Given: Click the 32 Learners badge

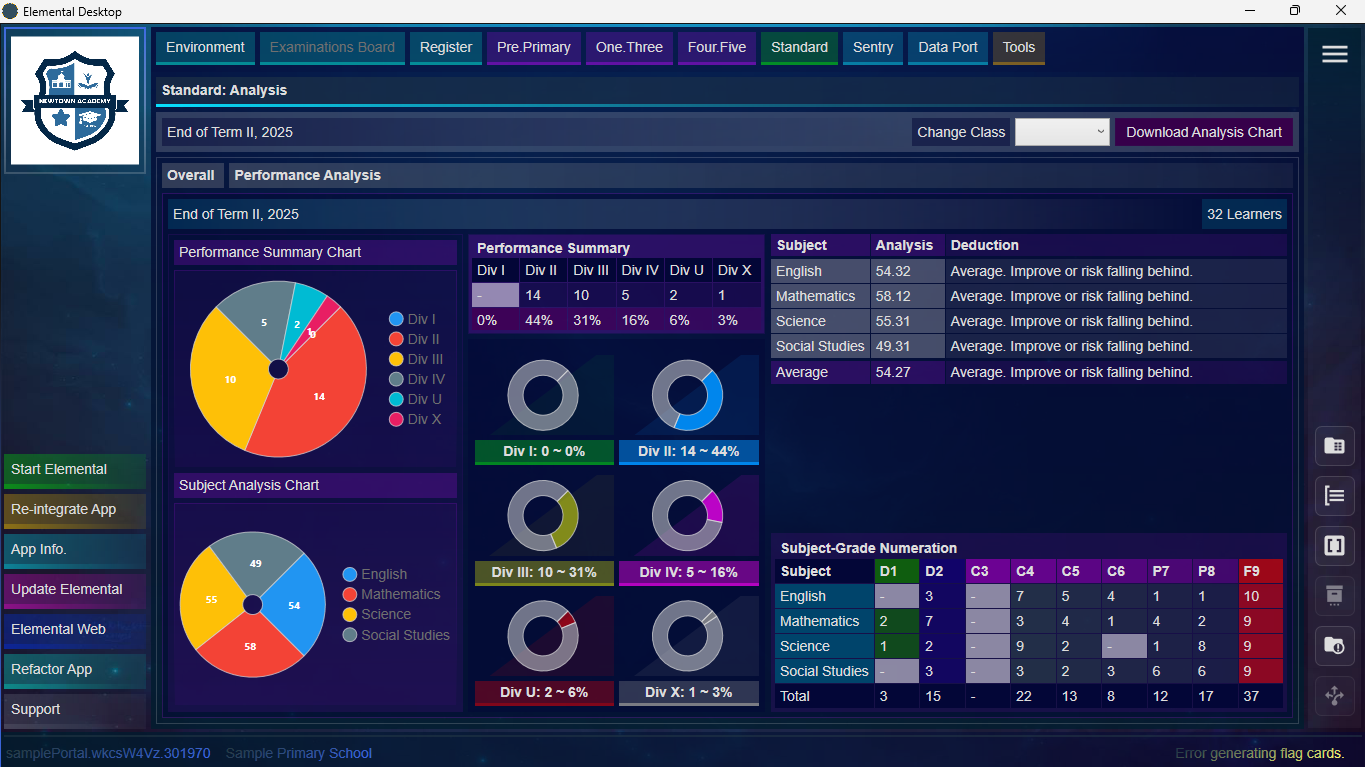Looking at the screenshot, I should pos(1244,213).
